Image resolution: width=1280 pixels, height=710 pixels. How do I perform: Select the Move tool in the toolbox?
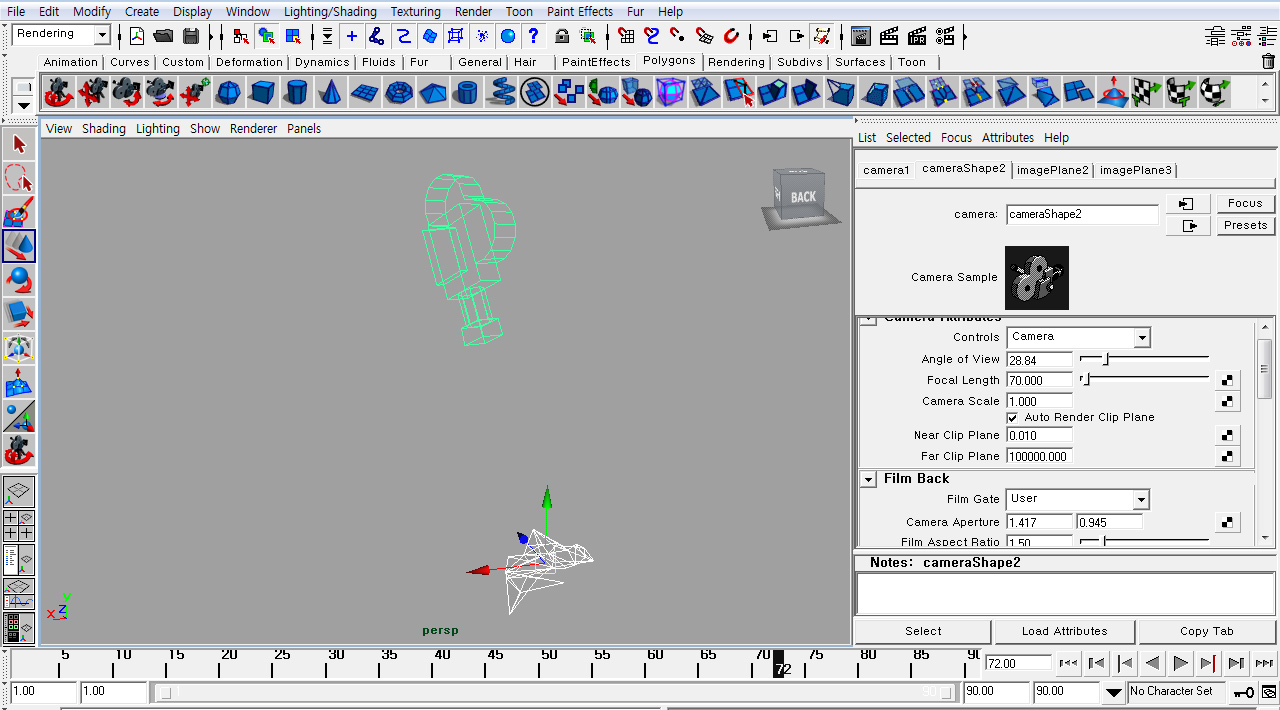pos(18,247)
